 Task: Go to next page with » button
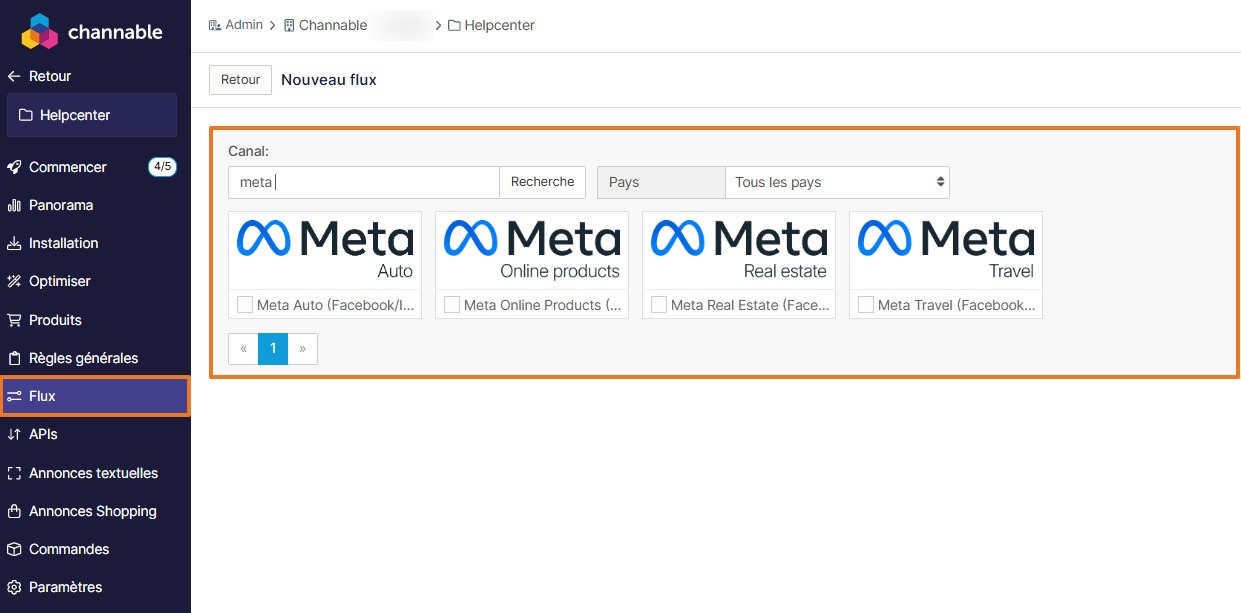(303, 349)
